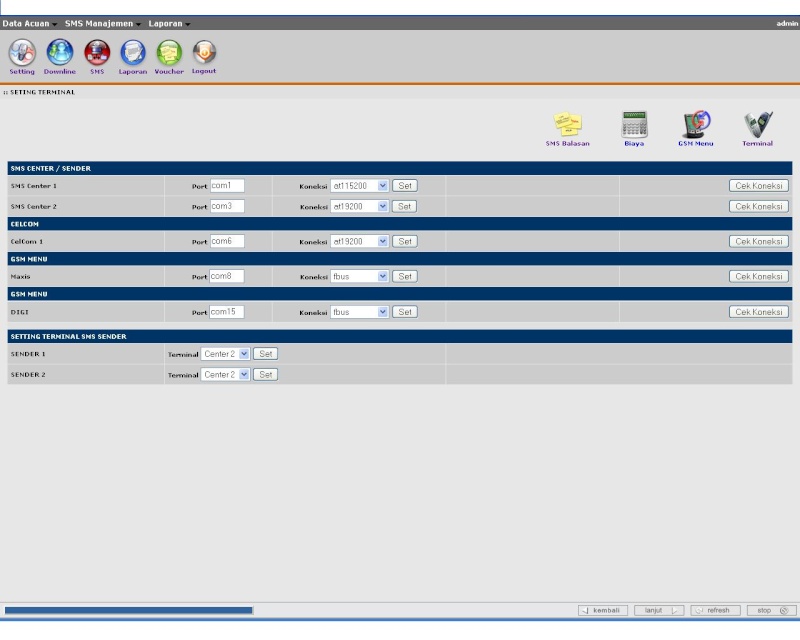The width and height of the screenshot is (800, 640).
Task: Click Cek Koneksi for DIGI
Action: [759, 312]
